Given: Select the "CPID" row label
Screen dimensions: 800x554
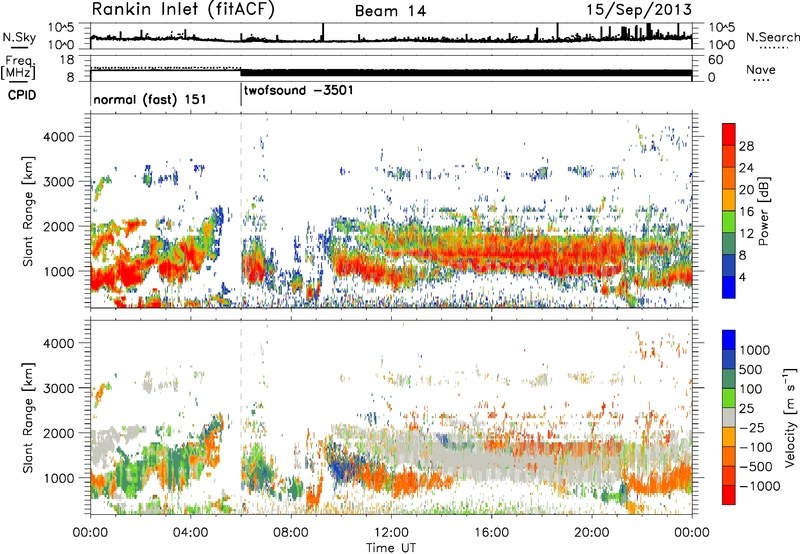Looking at the screenshot, I should coord(22,95).
